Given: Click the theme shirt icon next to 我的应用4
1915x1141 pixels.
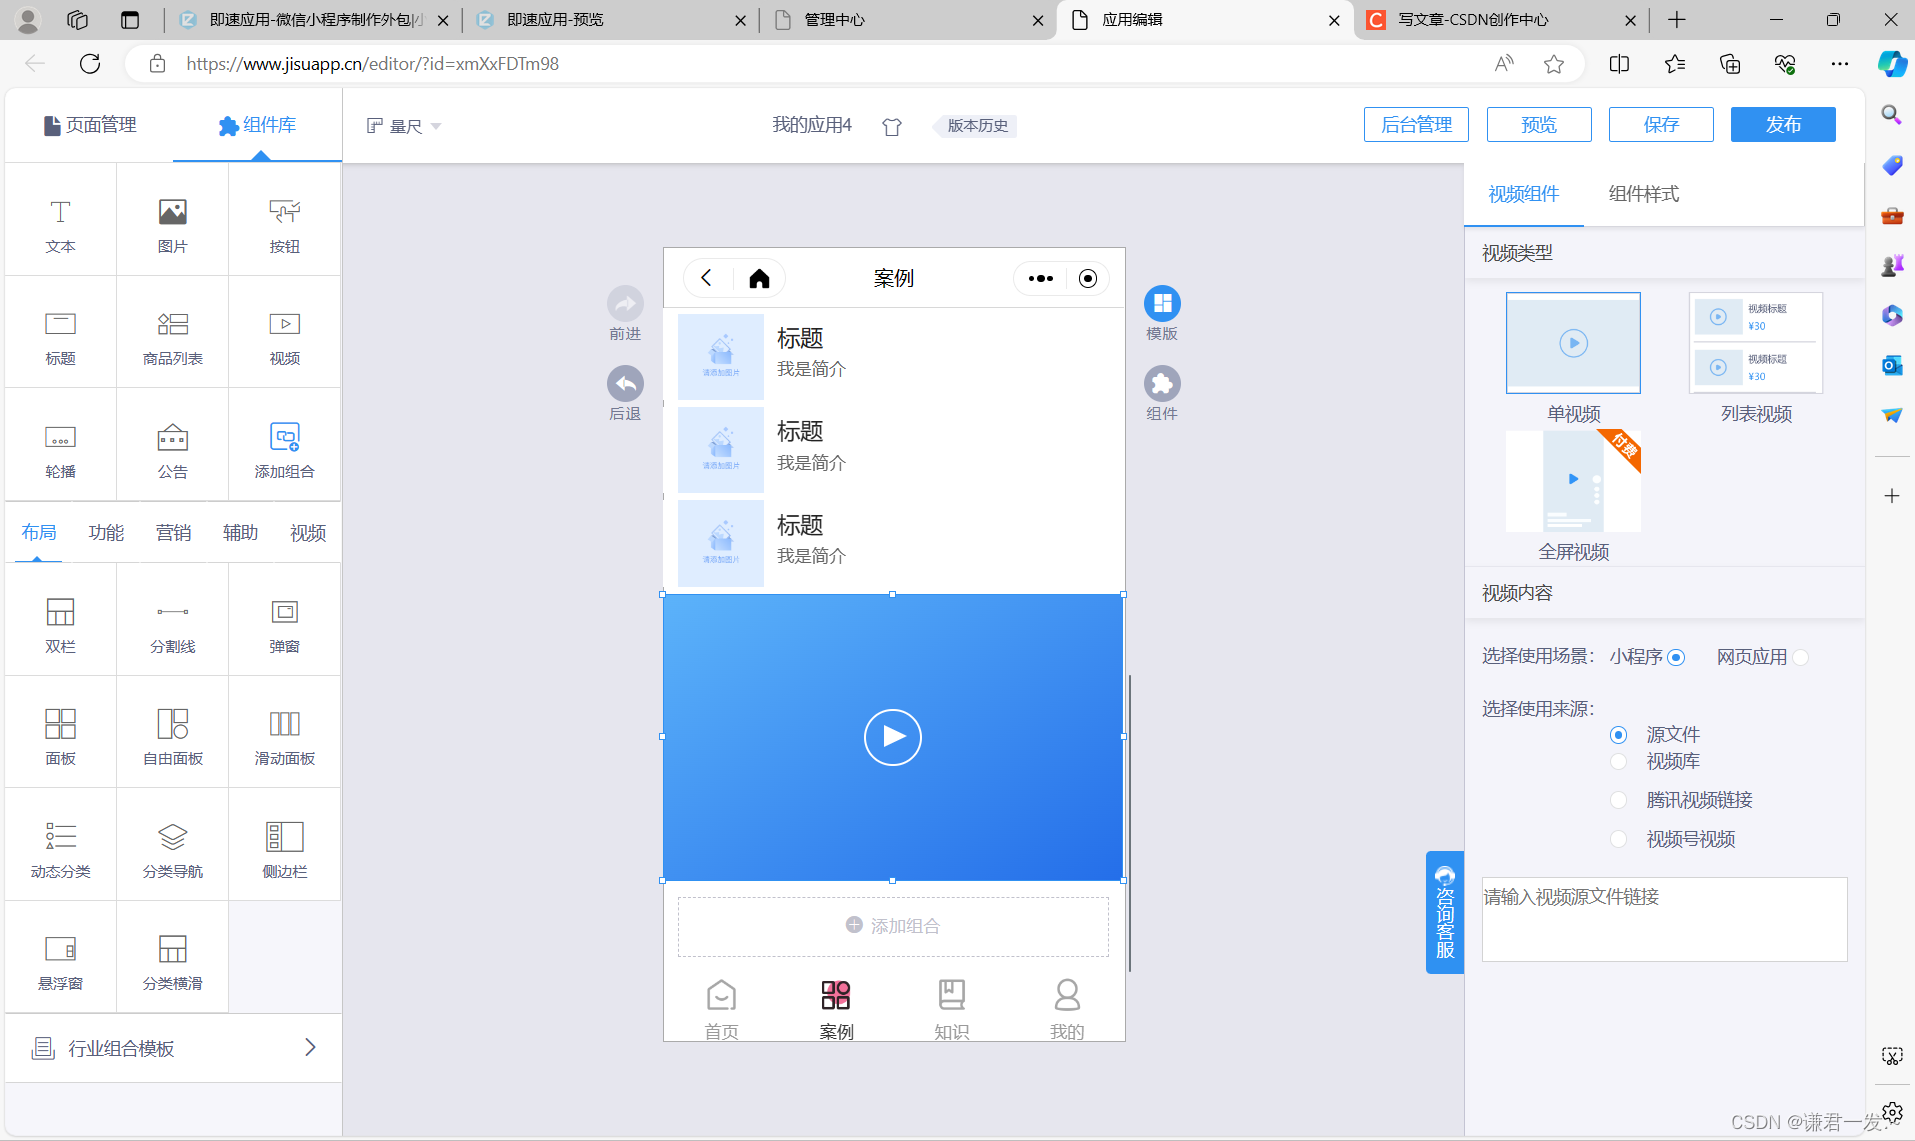Looking at the screenshot, I should (x=892, y=126).
